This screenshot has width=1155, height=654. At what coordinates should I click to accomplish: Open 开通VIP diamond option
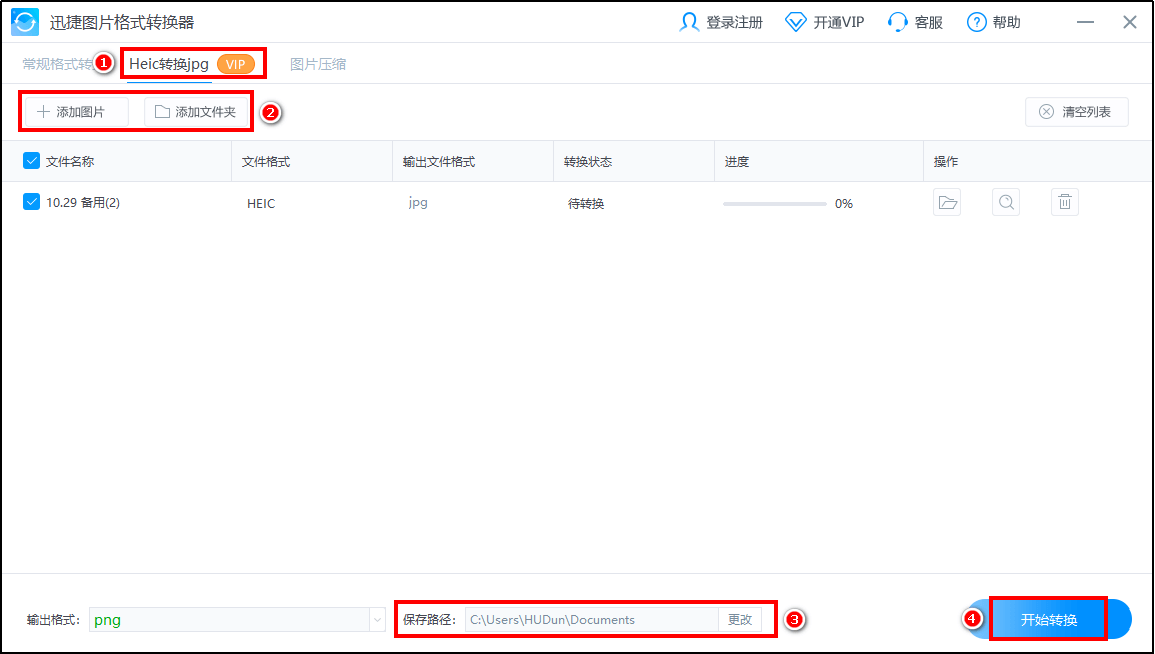coord(796,22)
